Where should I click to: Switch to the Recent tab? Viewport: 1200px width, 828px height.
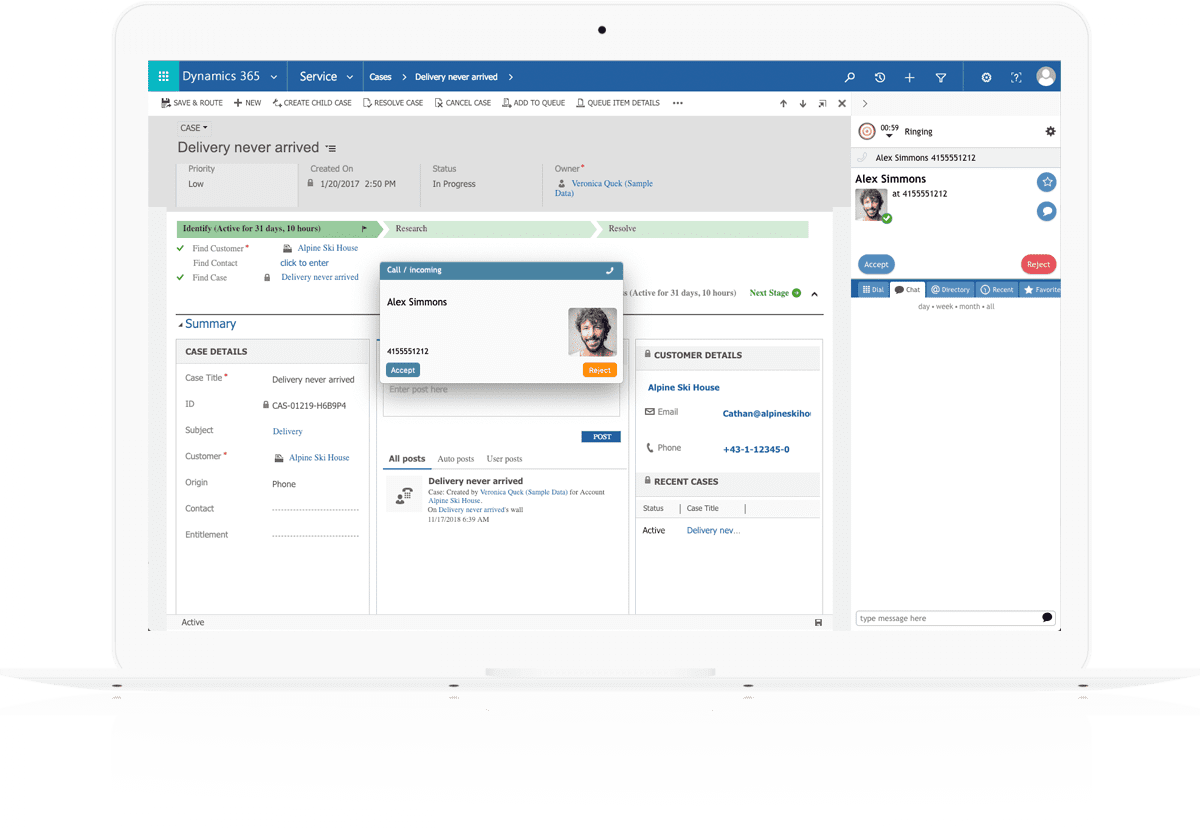997,289
